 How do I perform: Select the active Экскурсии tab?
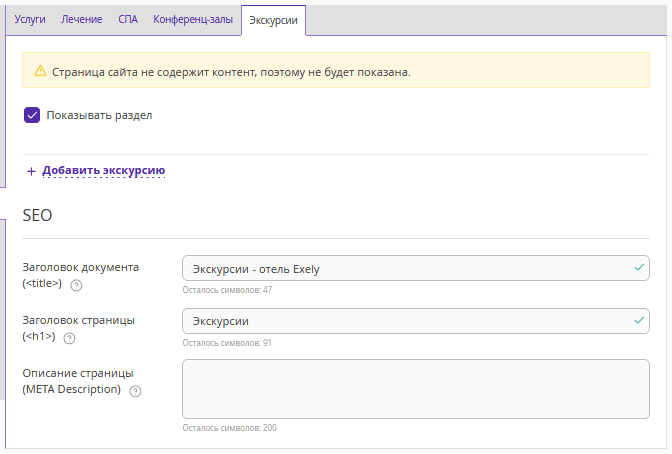tap(273, 20)
